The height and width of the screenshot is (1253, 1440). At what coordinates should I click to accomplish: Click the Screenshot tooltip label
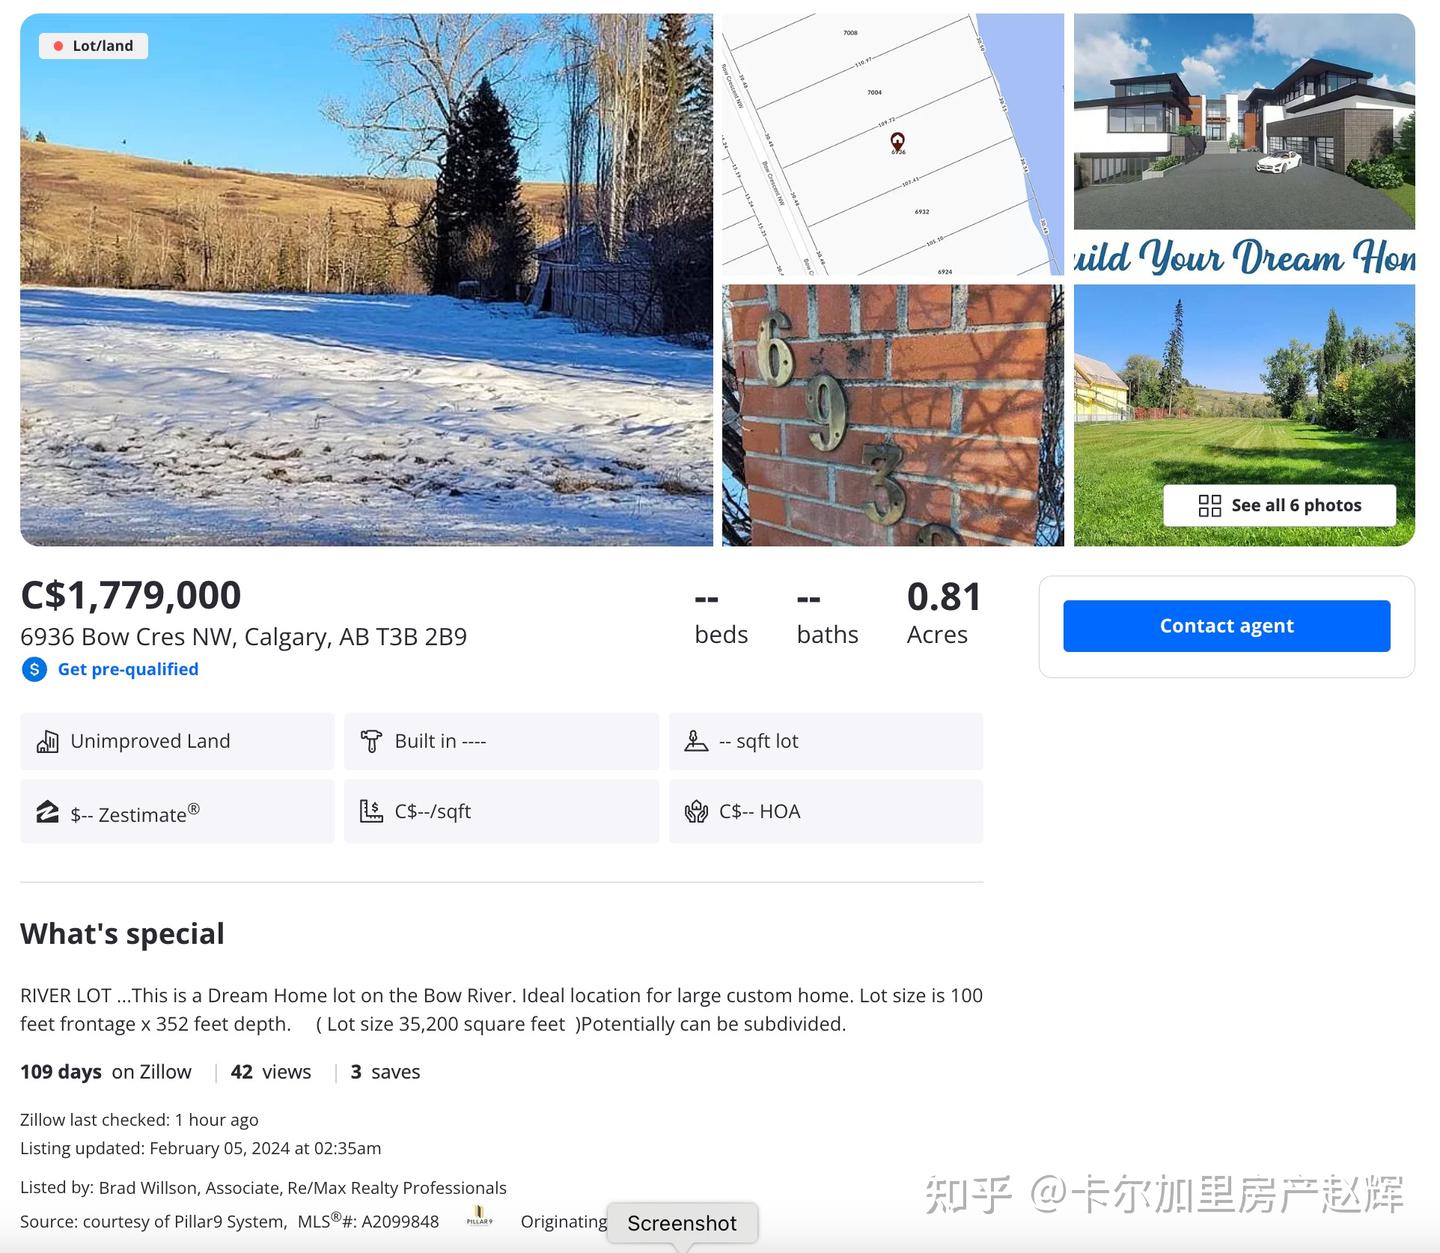(x=682, y=1223)
